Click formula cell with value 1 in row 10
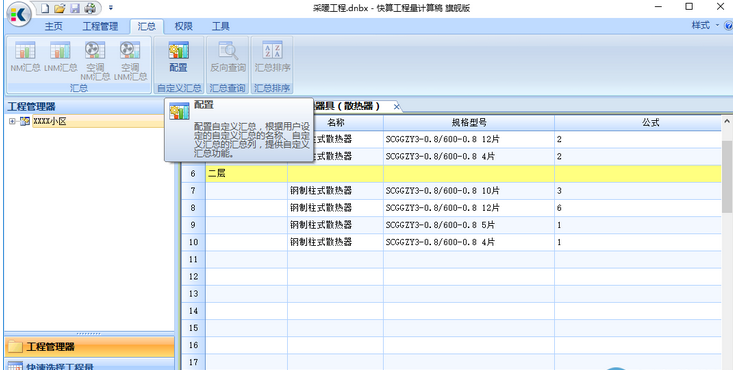Viewport: 733px width, 370px height. 638,242
